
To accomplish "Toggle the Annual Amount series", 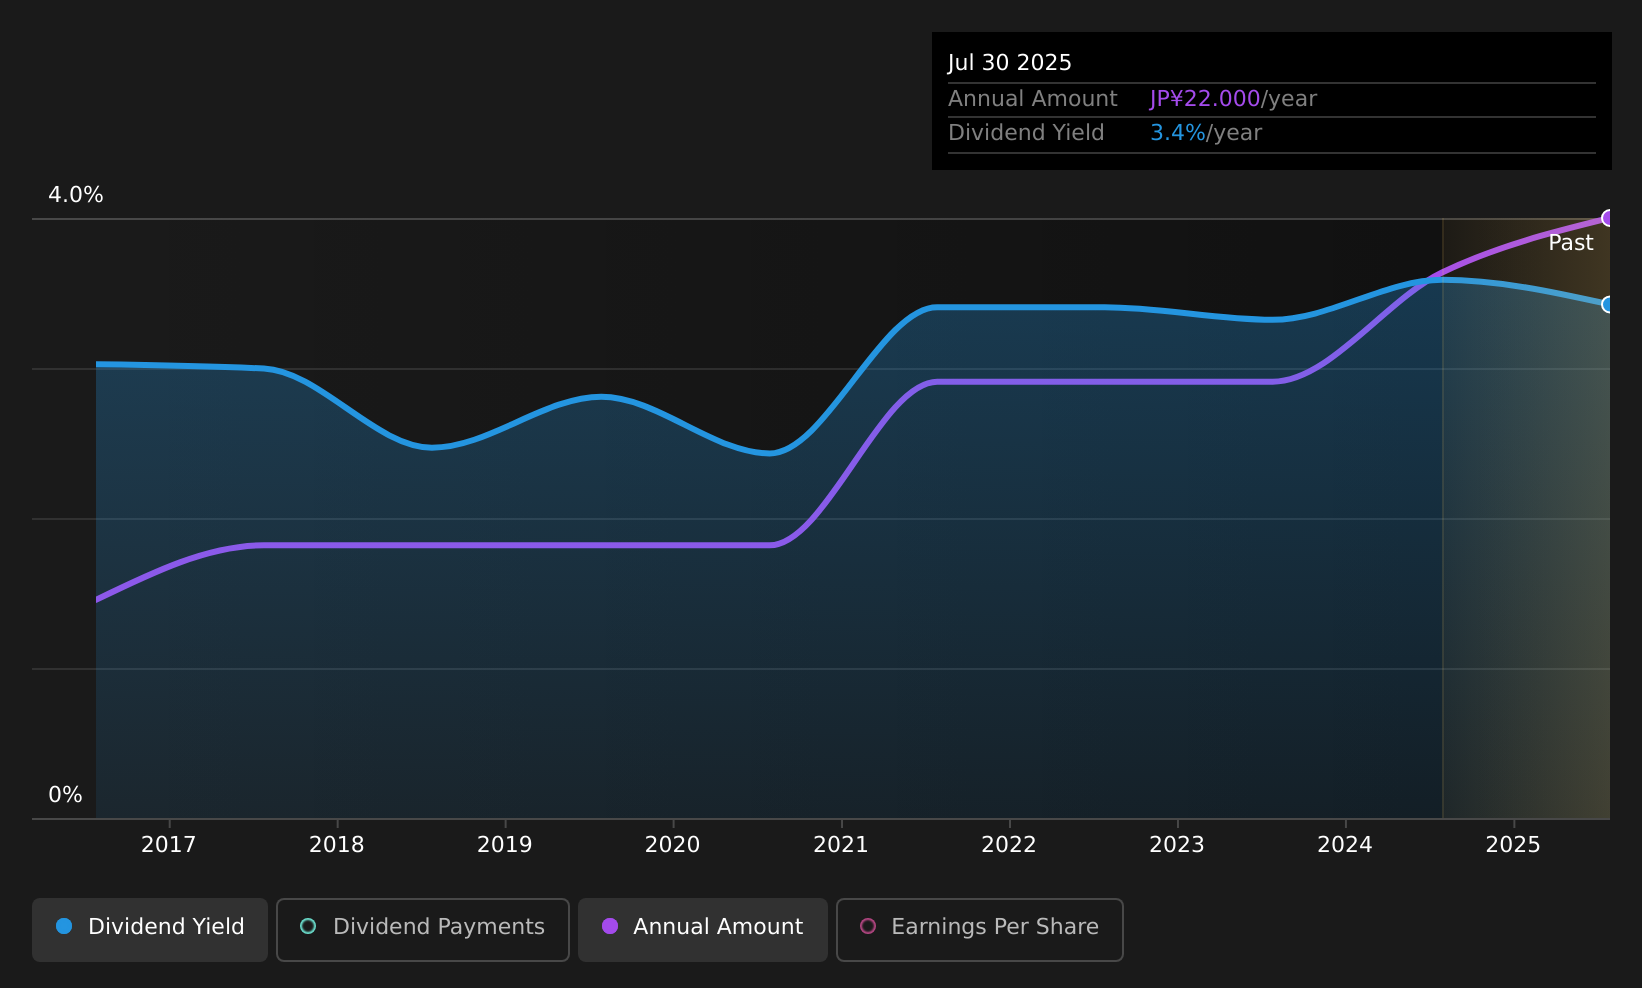I will (702, 929).
